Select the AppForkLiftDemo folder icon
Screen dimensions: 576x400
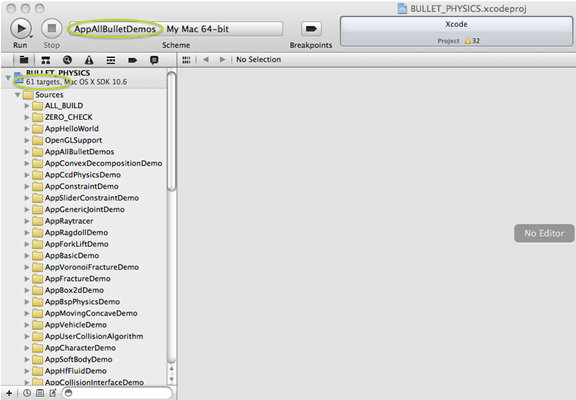[37, 244]
